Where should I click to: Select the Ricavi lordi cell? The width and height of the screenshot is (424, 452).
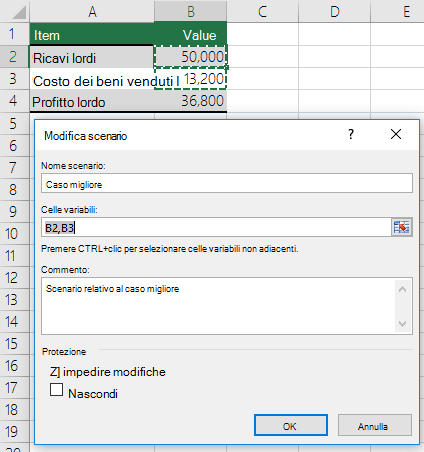(x=92, y=57)
